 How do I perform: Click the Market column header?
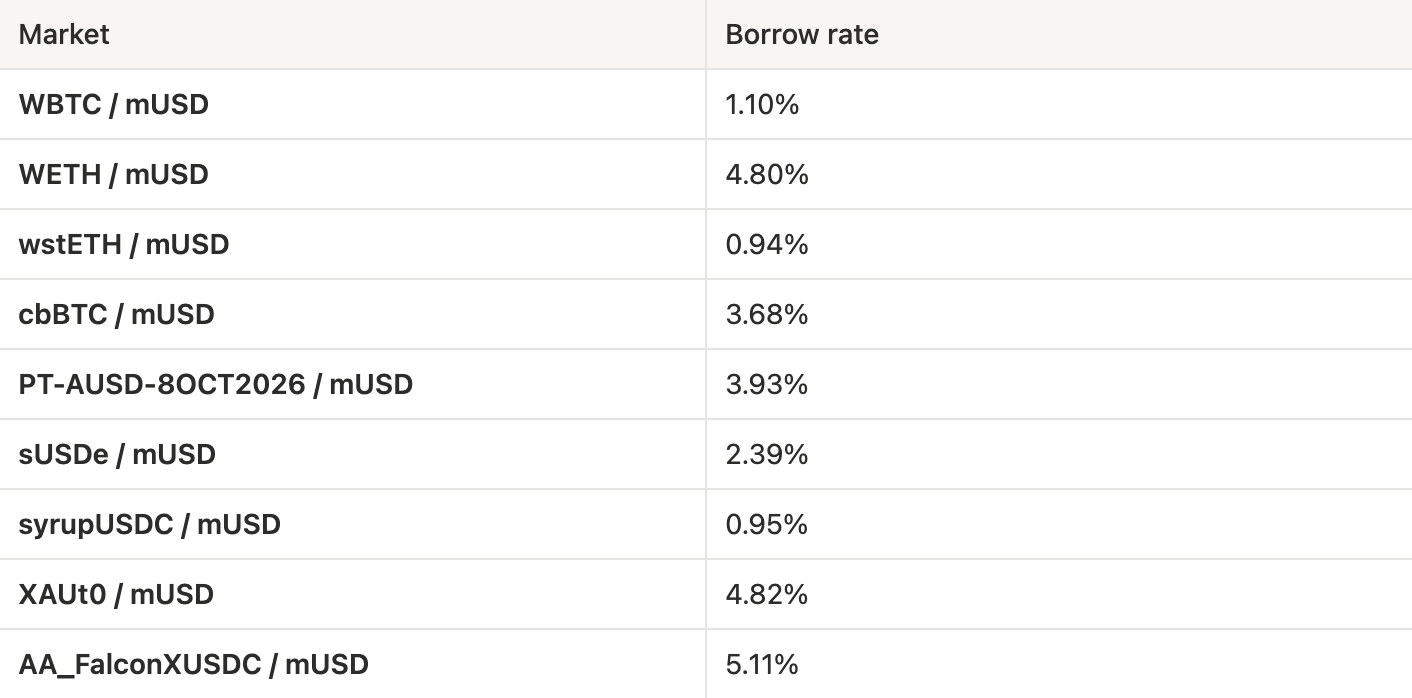click(352, 34)
